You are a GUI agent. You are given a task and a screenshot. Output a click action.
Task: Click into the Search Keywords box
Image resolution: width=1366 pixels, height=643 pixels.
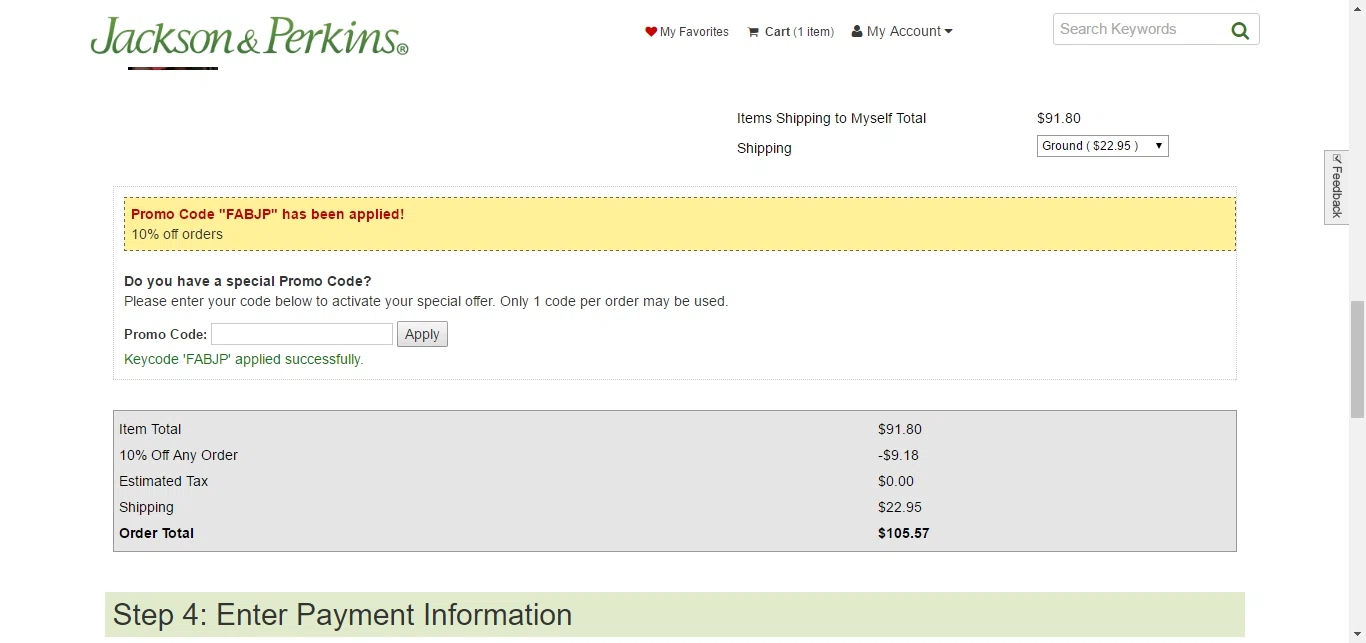click(x=1140, y=29)
